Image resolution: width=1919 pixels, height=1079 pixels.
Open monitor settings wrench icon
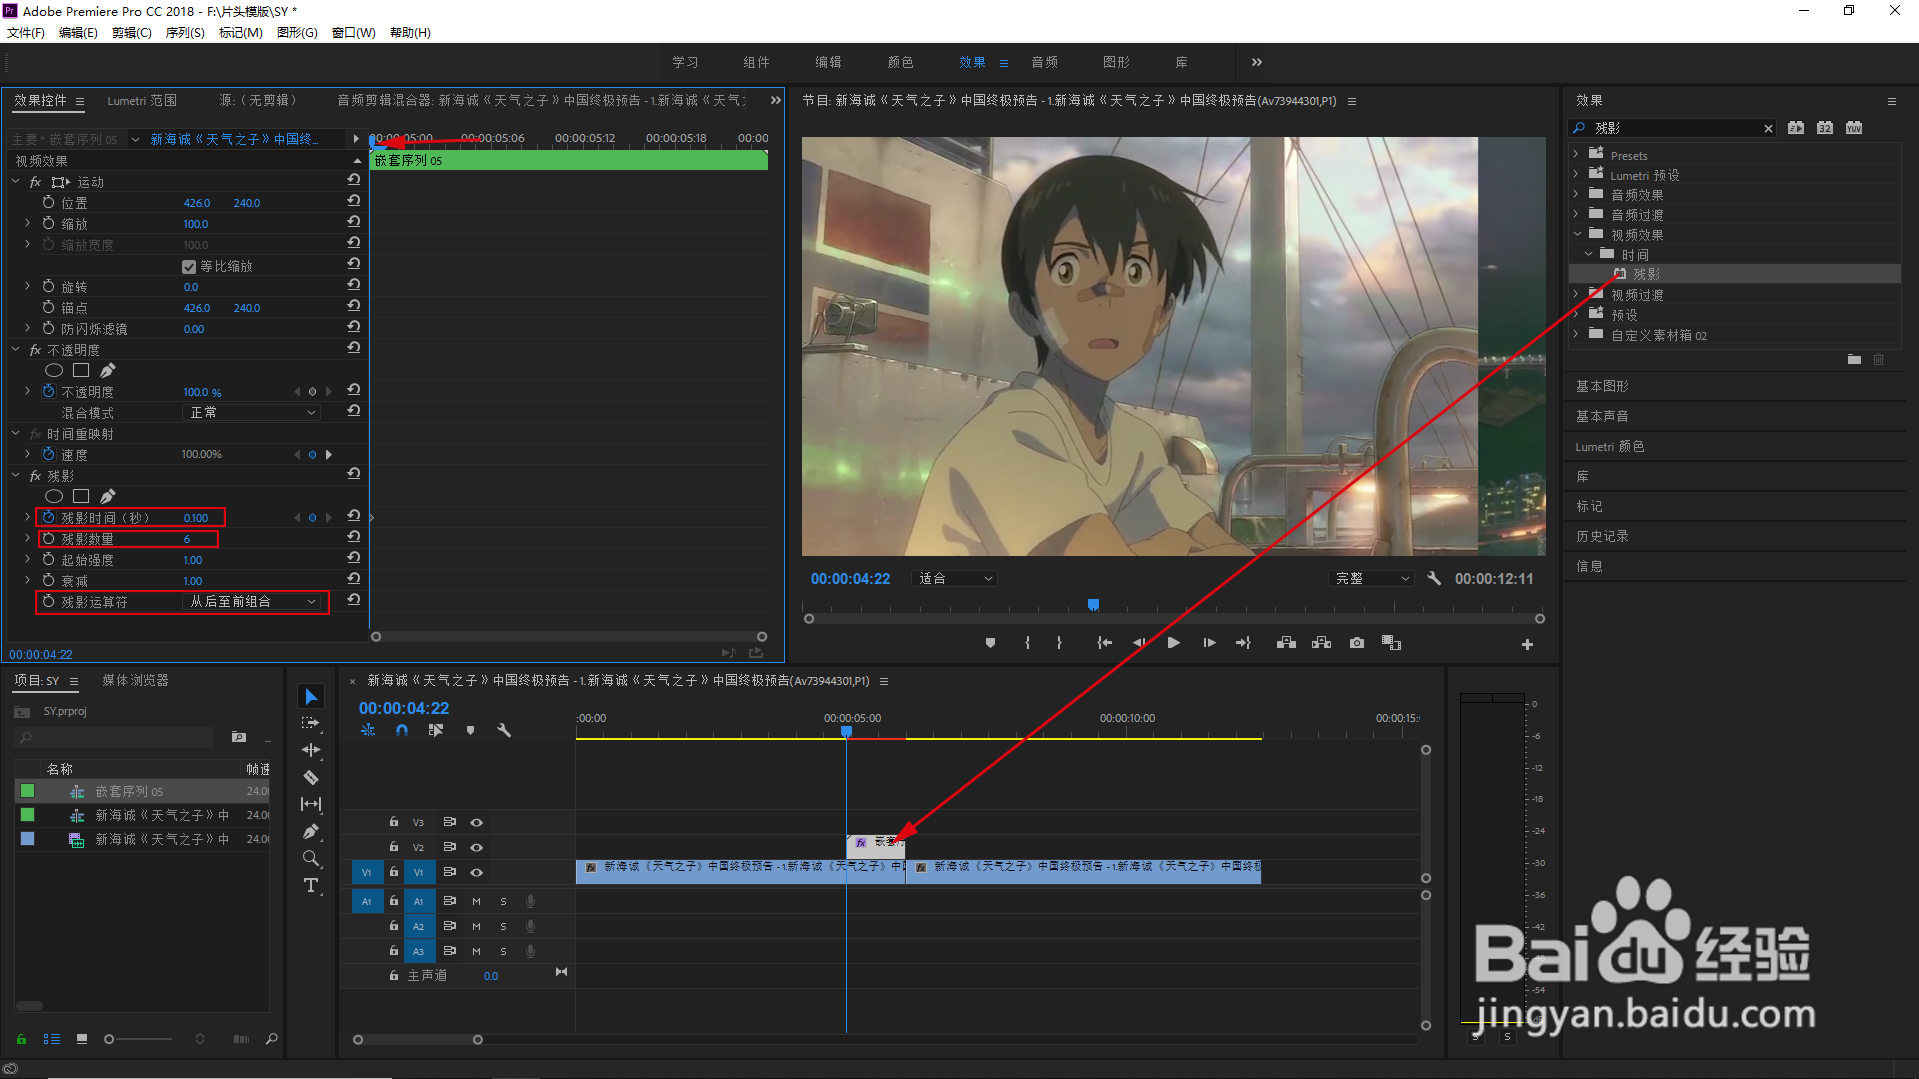point(1434,578)
